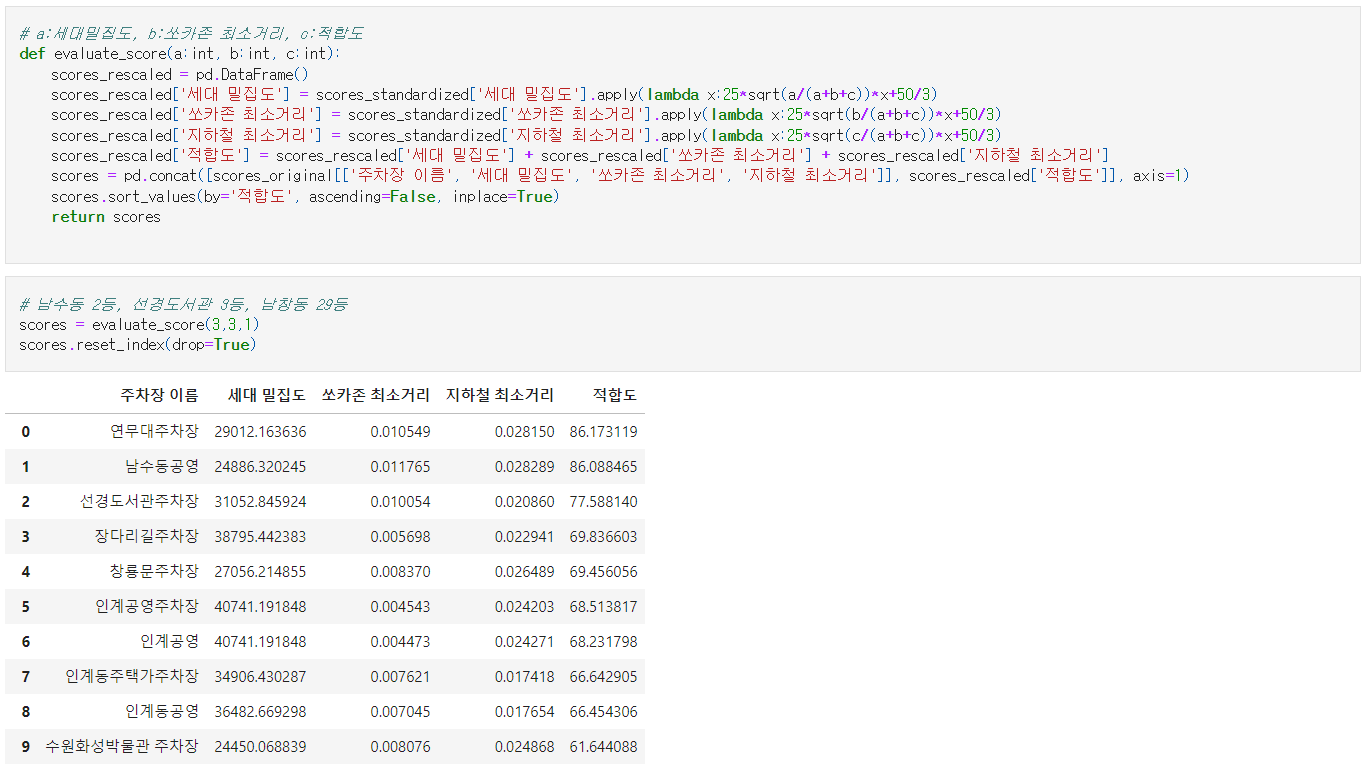This screenshot has width=1363, height=774.
Task: Click the '# a:세대밀집도' comment line
Action: [191, 34]
